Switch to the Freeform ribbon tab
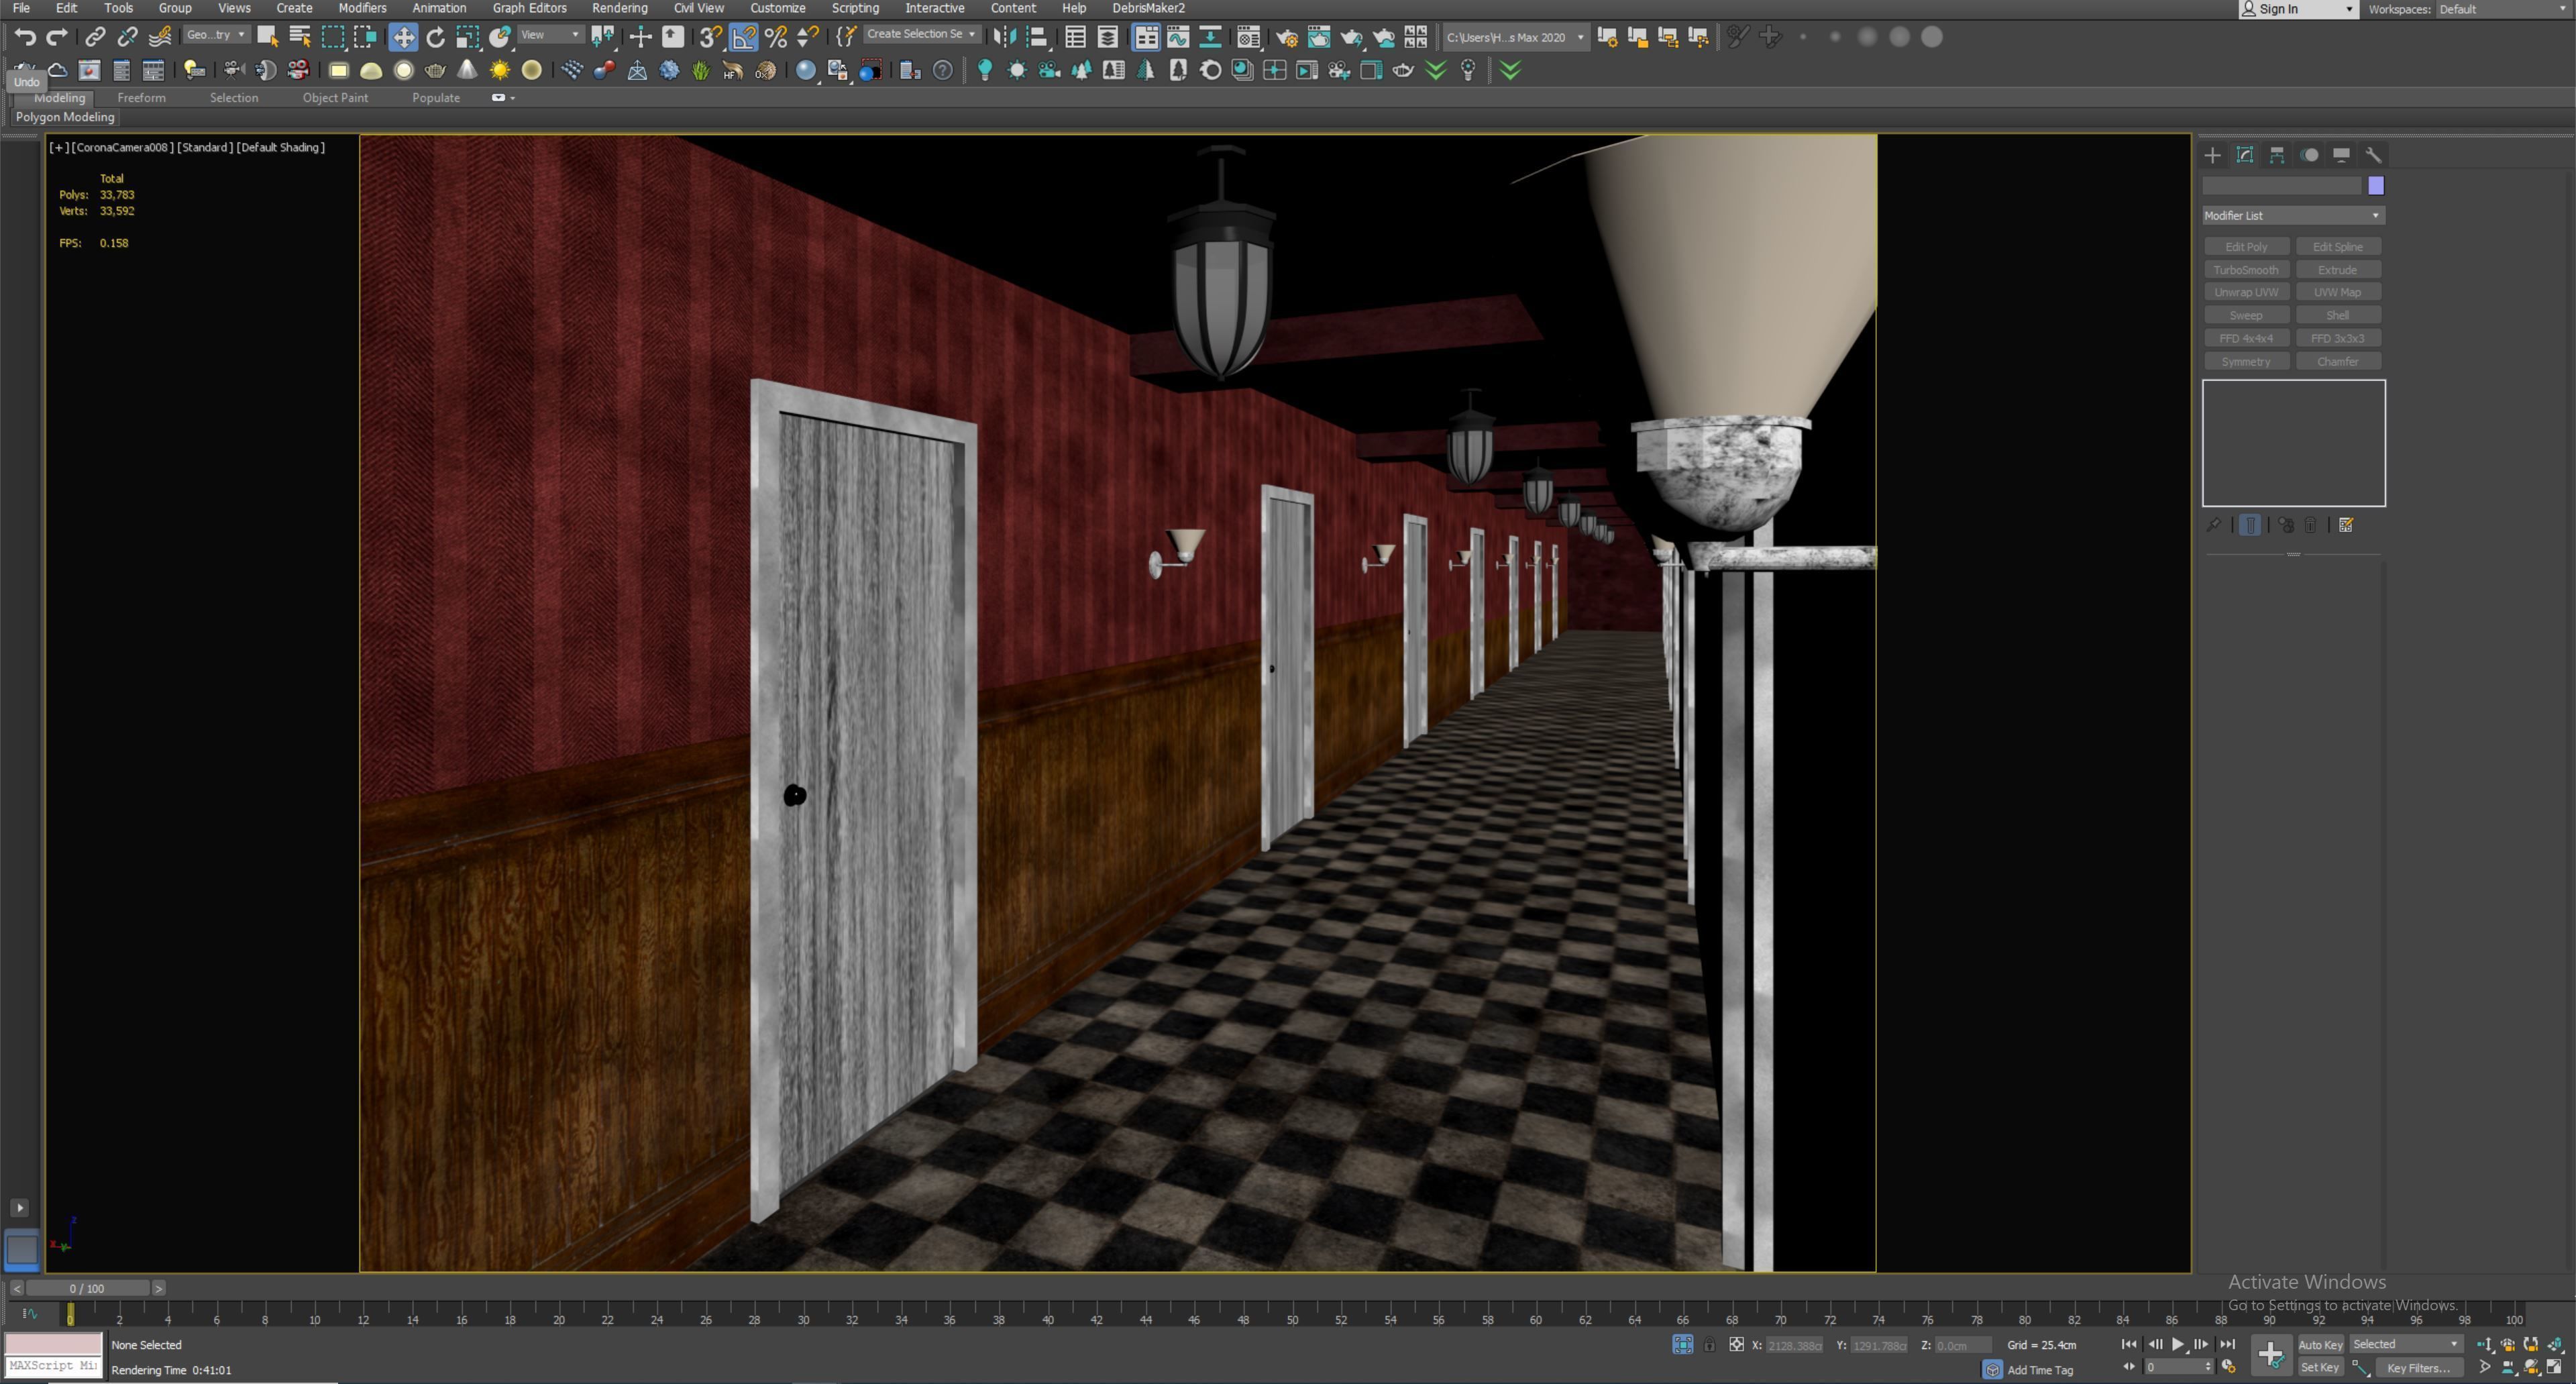The height and width of the screenshot is (1384, 2576). tap(141, 98)
